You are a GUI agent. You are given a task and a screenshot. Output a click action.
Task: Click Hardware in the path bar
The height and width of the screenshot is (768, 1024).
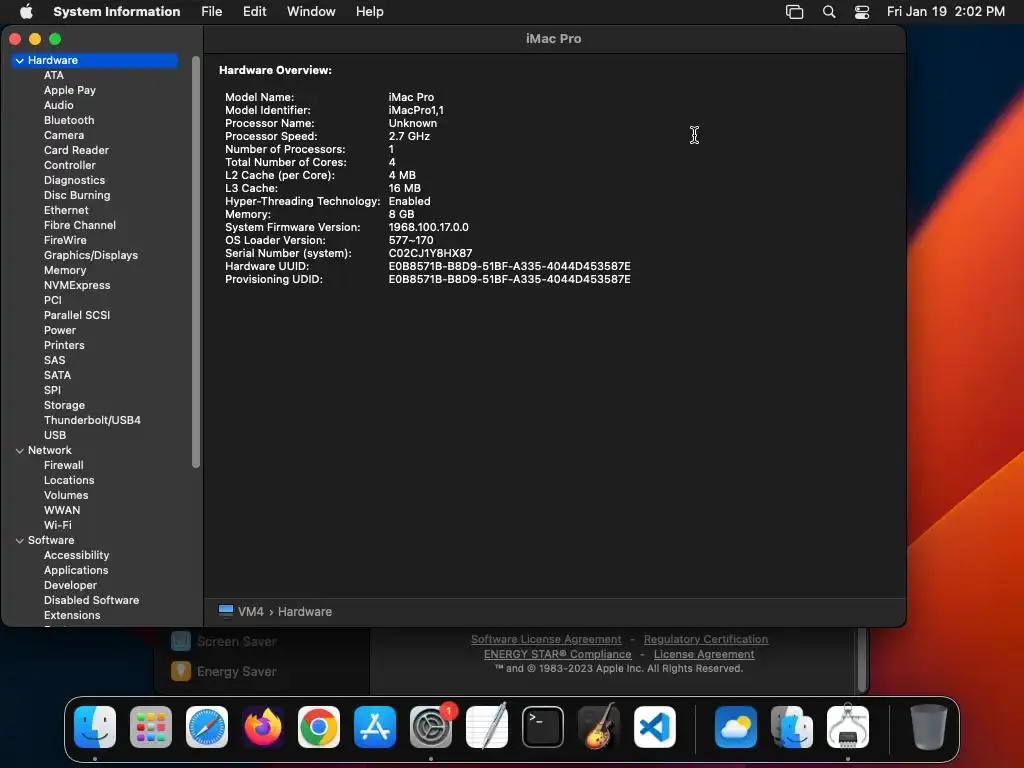(305, 612)
